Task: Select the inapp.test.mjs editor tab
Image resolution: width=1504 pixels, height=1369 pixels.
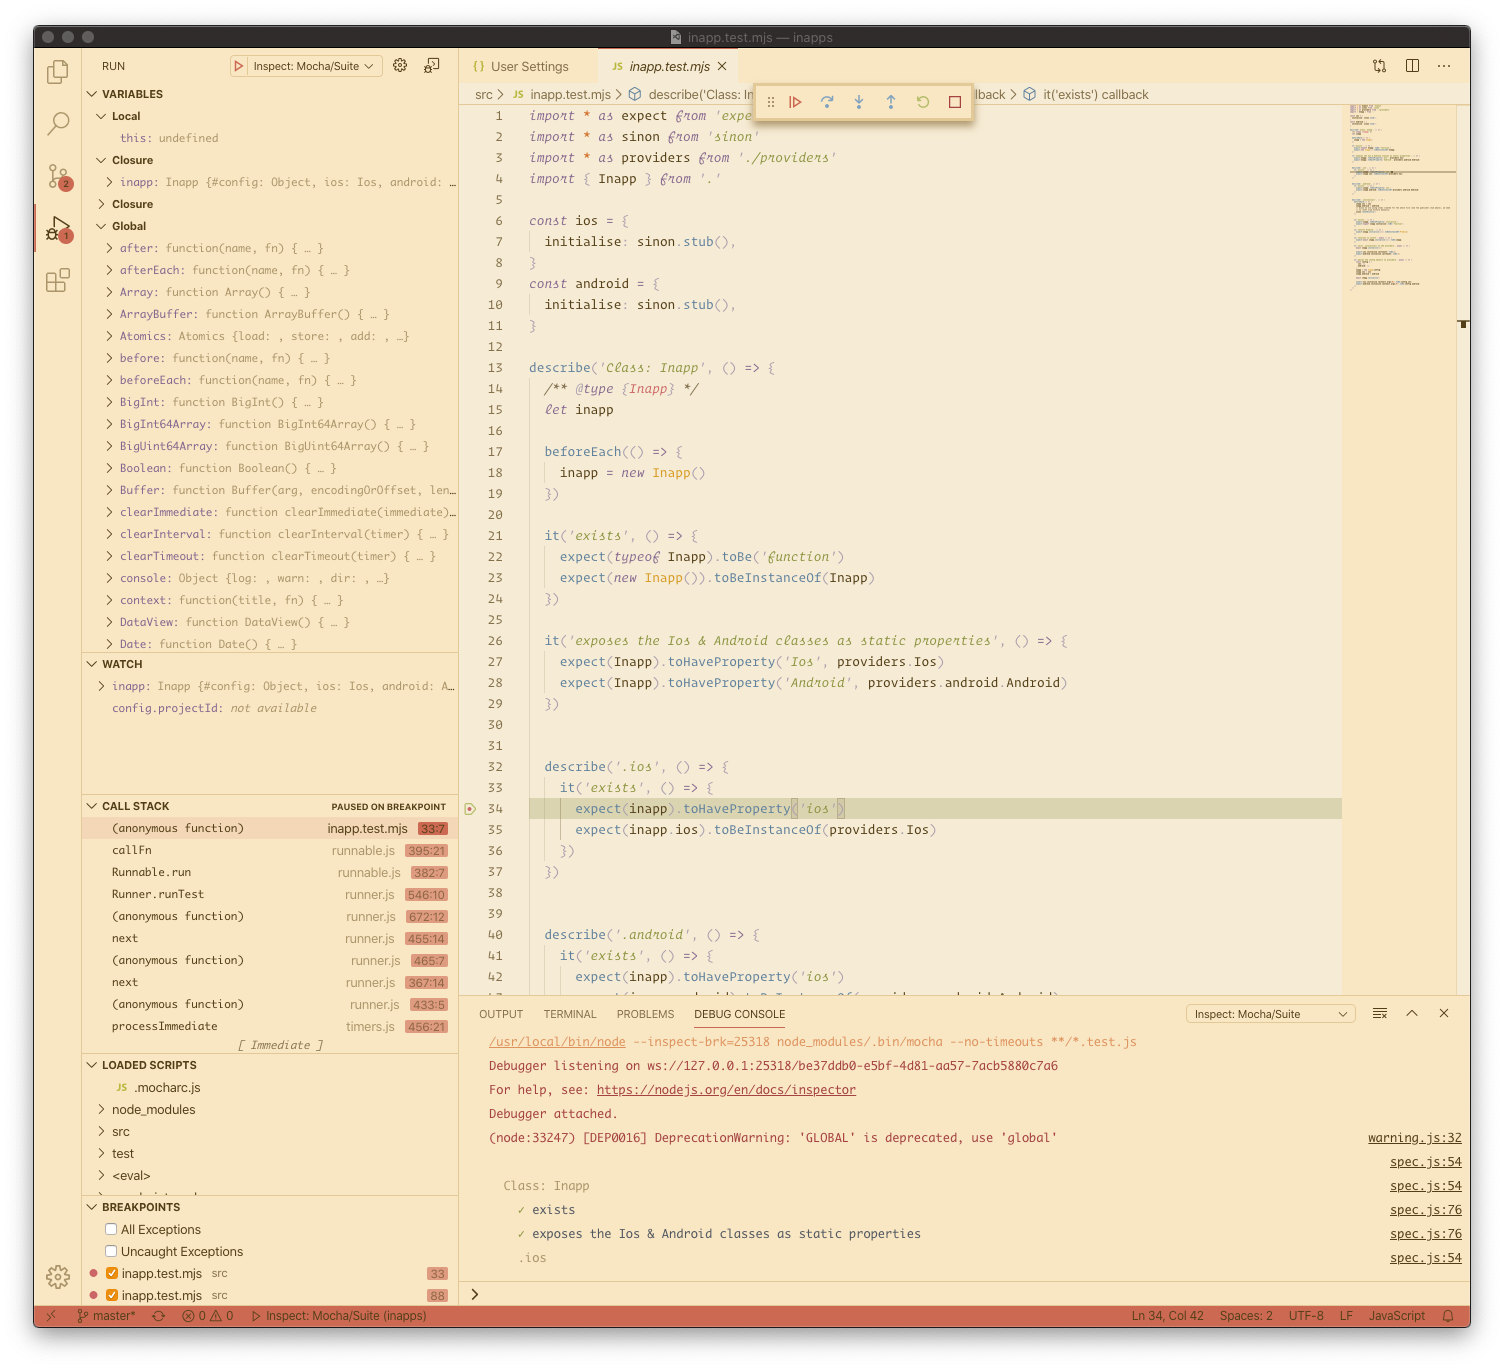Action: coord(669,66)
